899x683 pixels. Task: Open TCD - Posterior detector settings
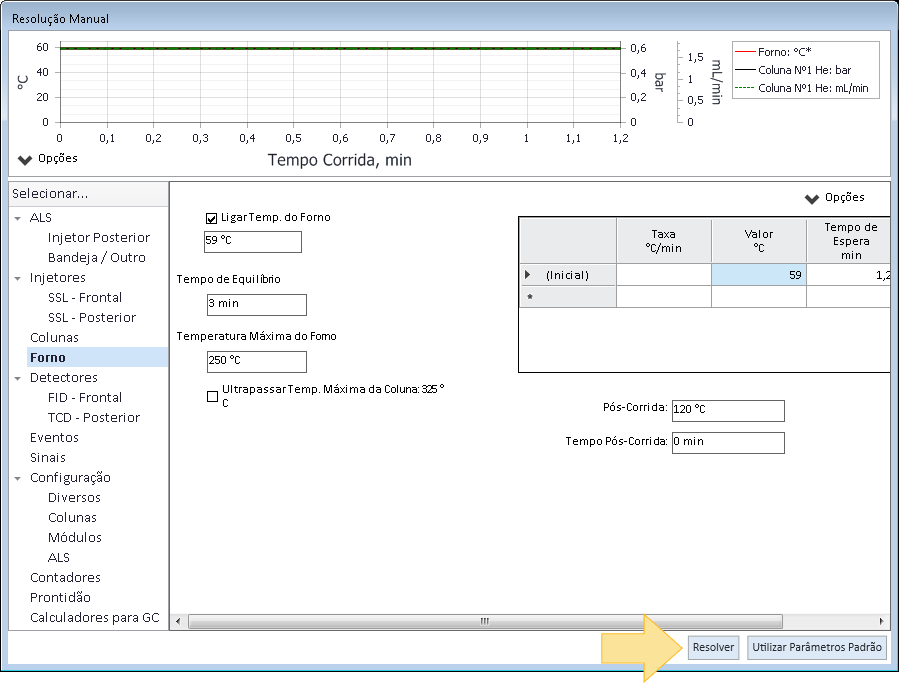pyautogui.click(x=93, y=417)
